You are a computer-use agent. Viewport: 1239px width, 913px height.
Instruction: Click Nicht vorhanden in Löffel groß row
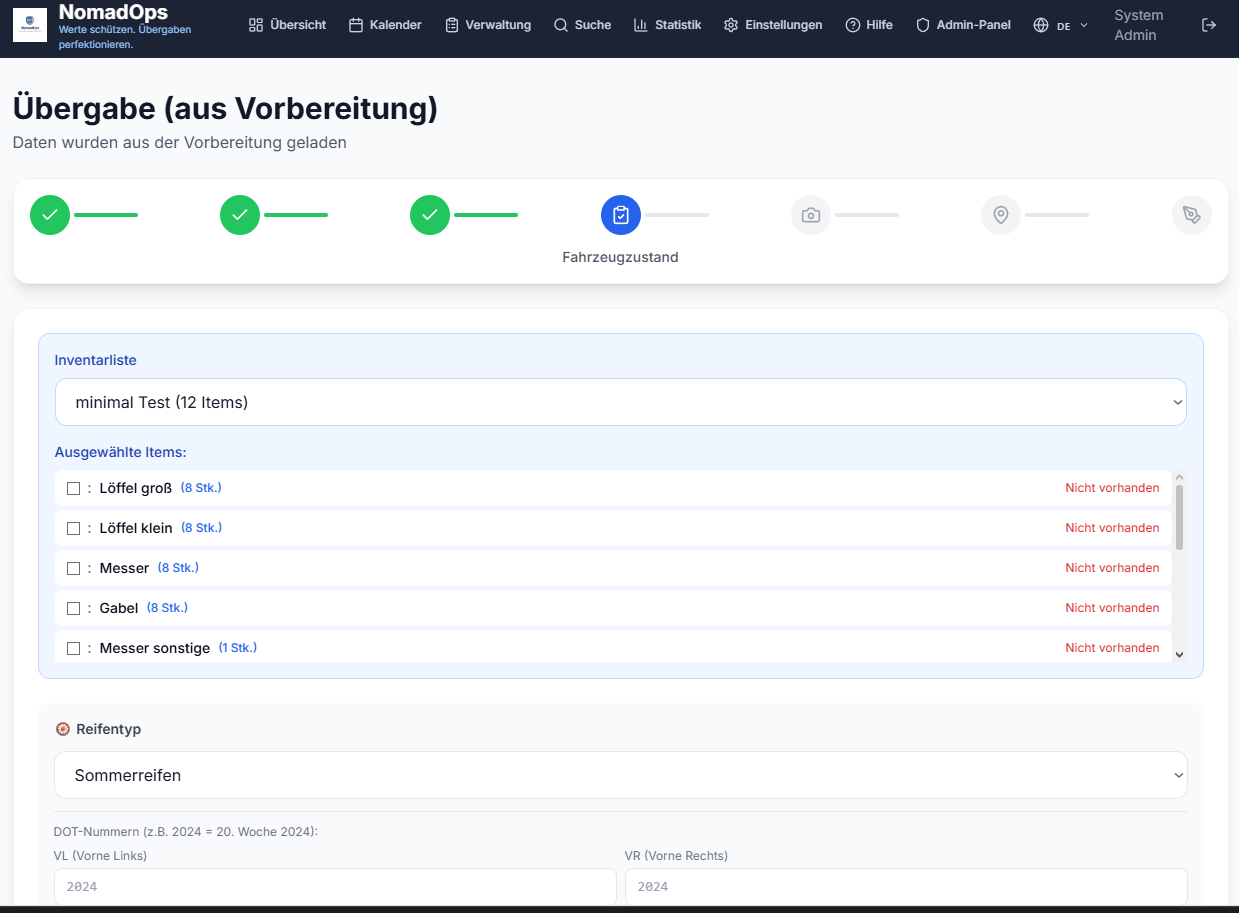click(1112, 488)
